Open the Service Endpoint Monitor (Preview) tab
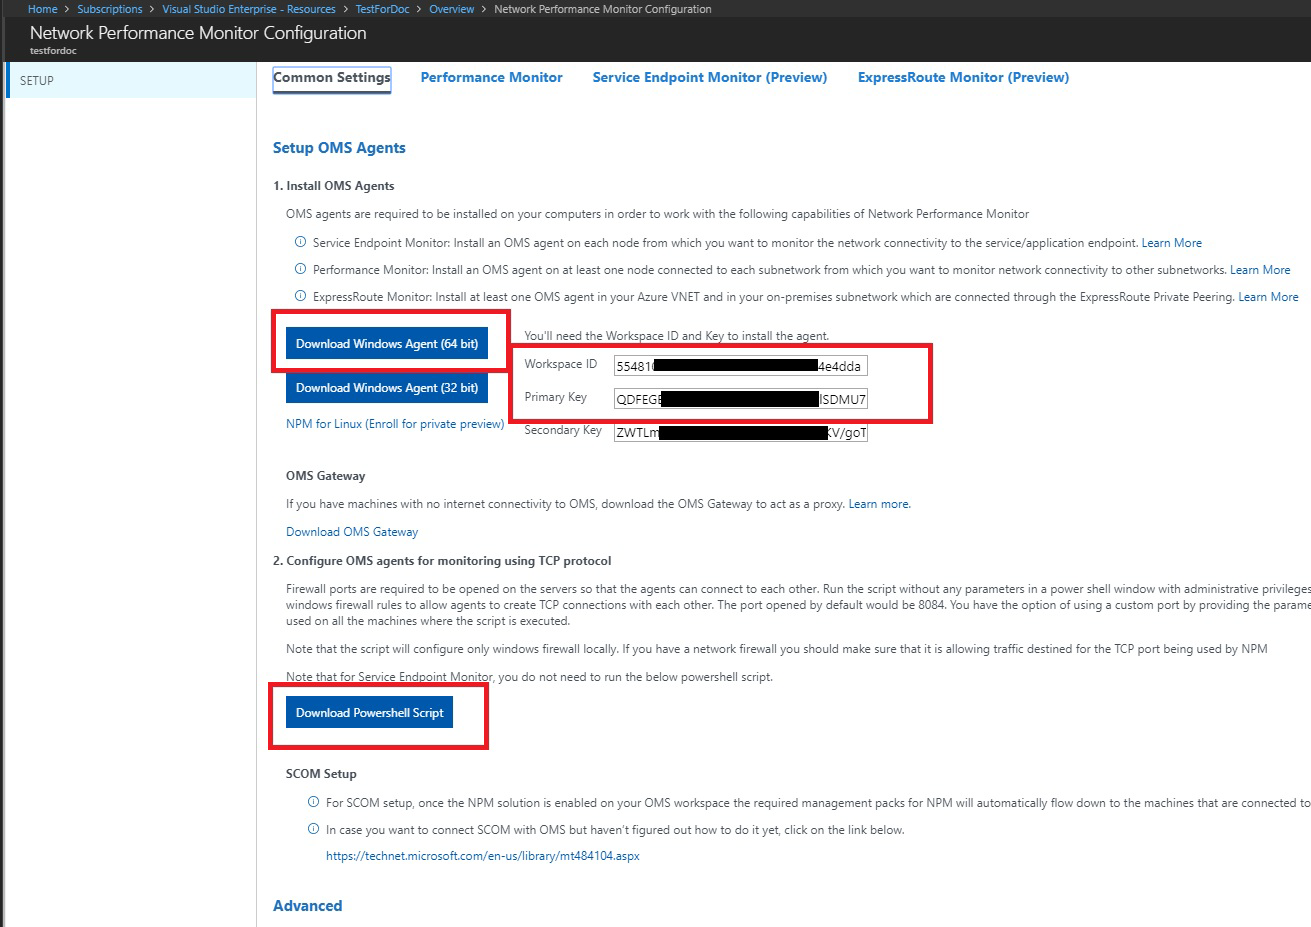 [709, 77]
